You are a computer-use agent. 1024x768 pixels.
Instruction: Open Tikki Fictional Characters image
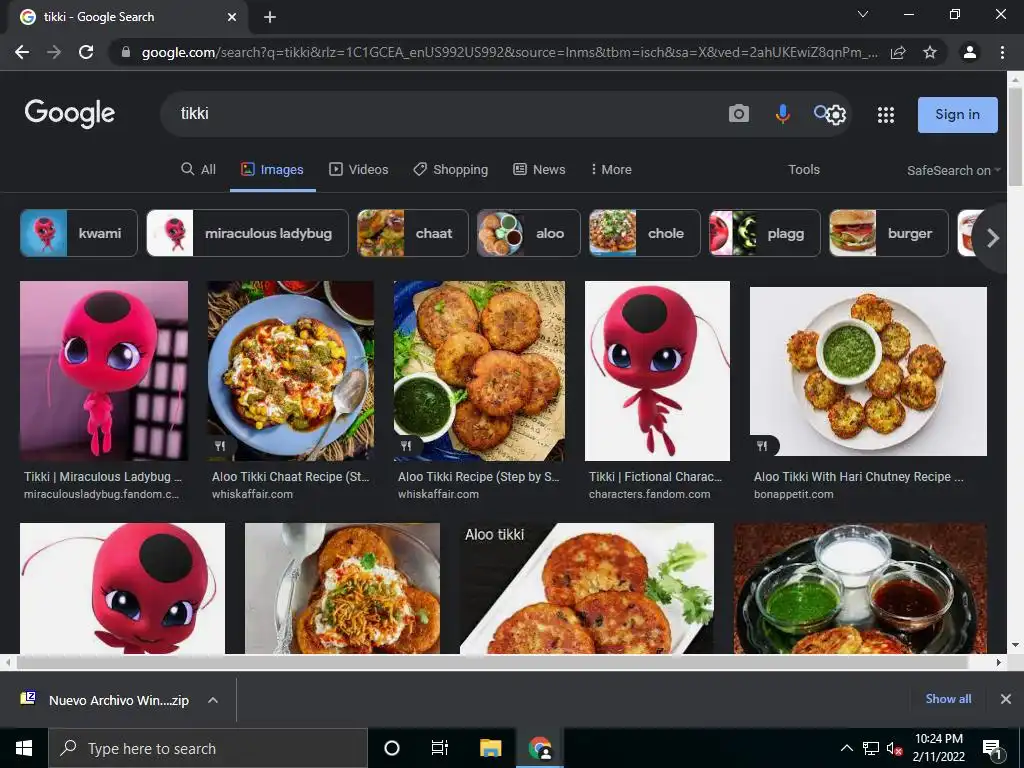click(657, 371)
